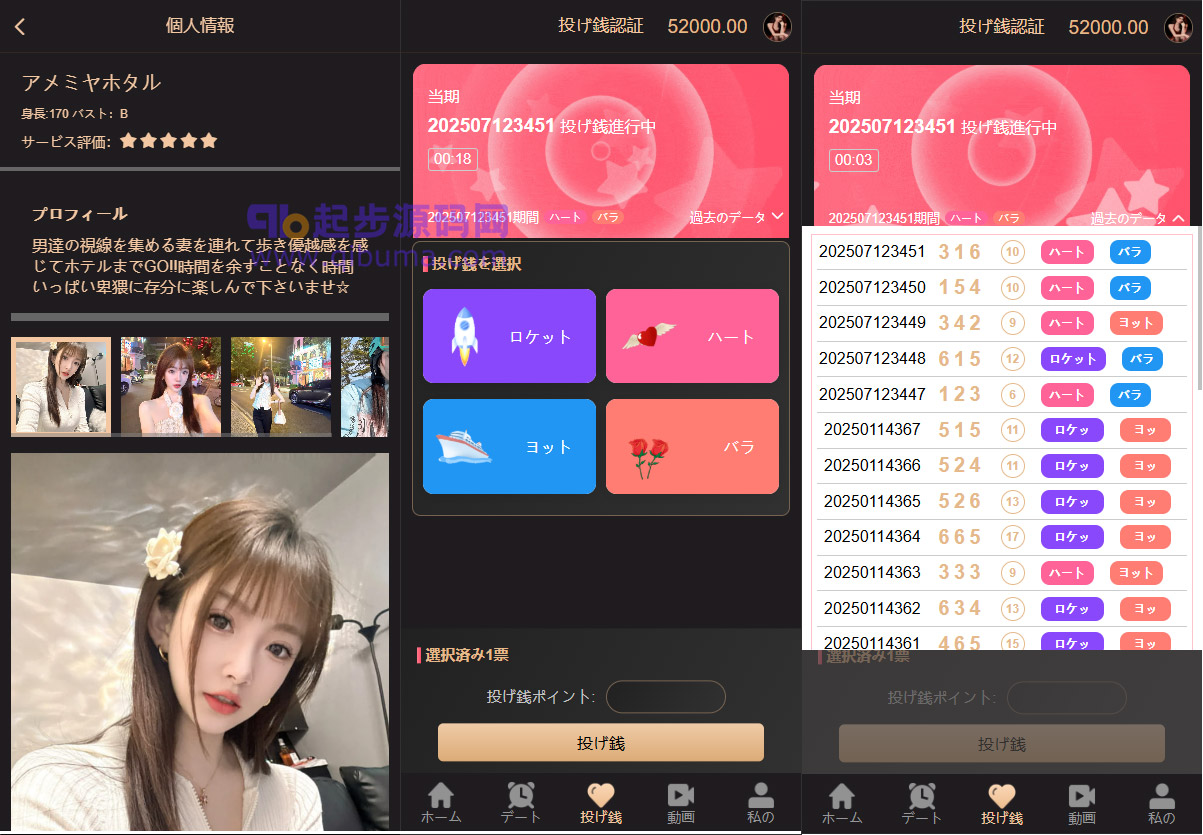
Task: Click history row 202507123448
Action: coord(1002,359)
